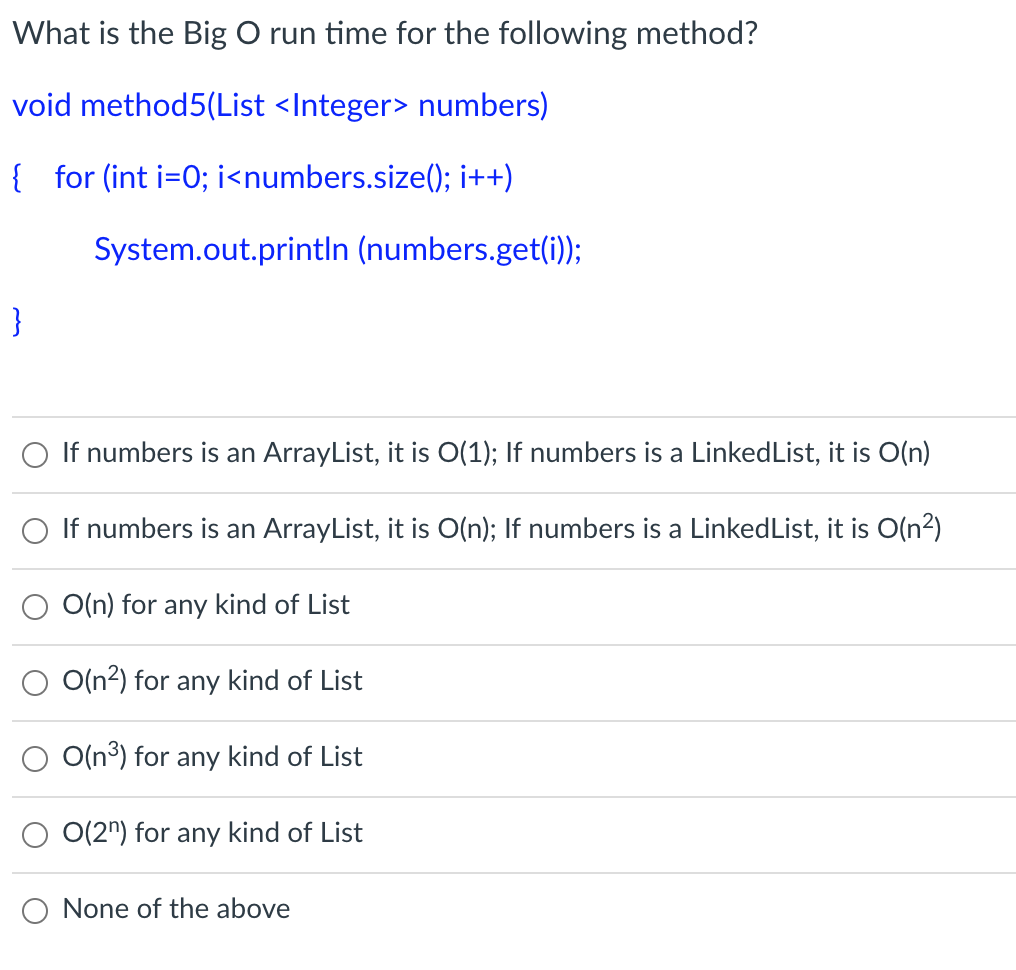
Task: Click the closing curly brace of the method
Action: [17, 321]
